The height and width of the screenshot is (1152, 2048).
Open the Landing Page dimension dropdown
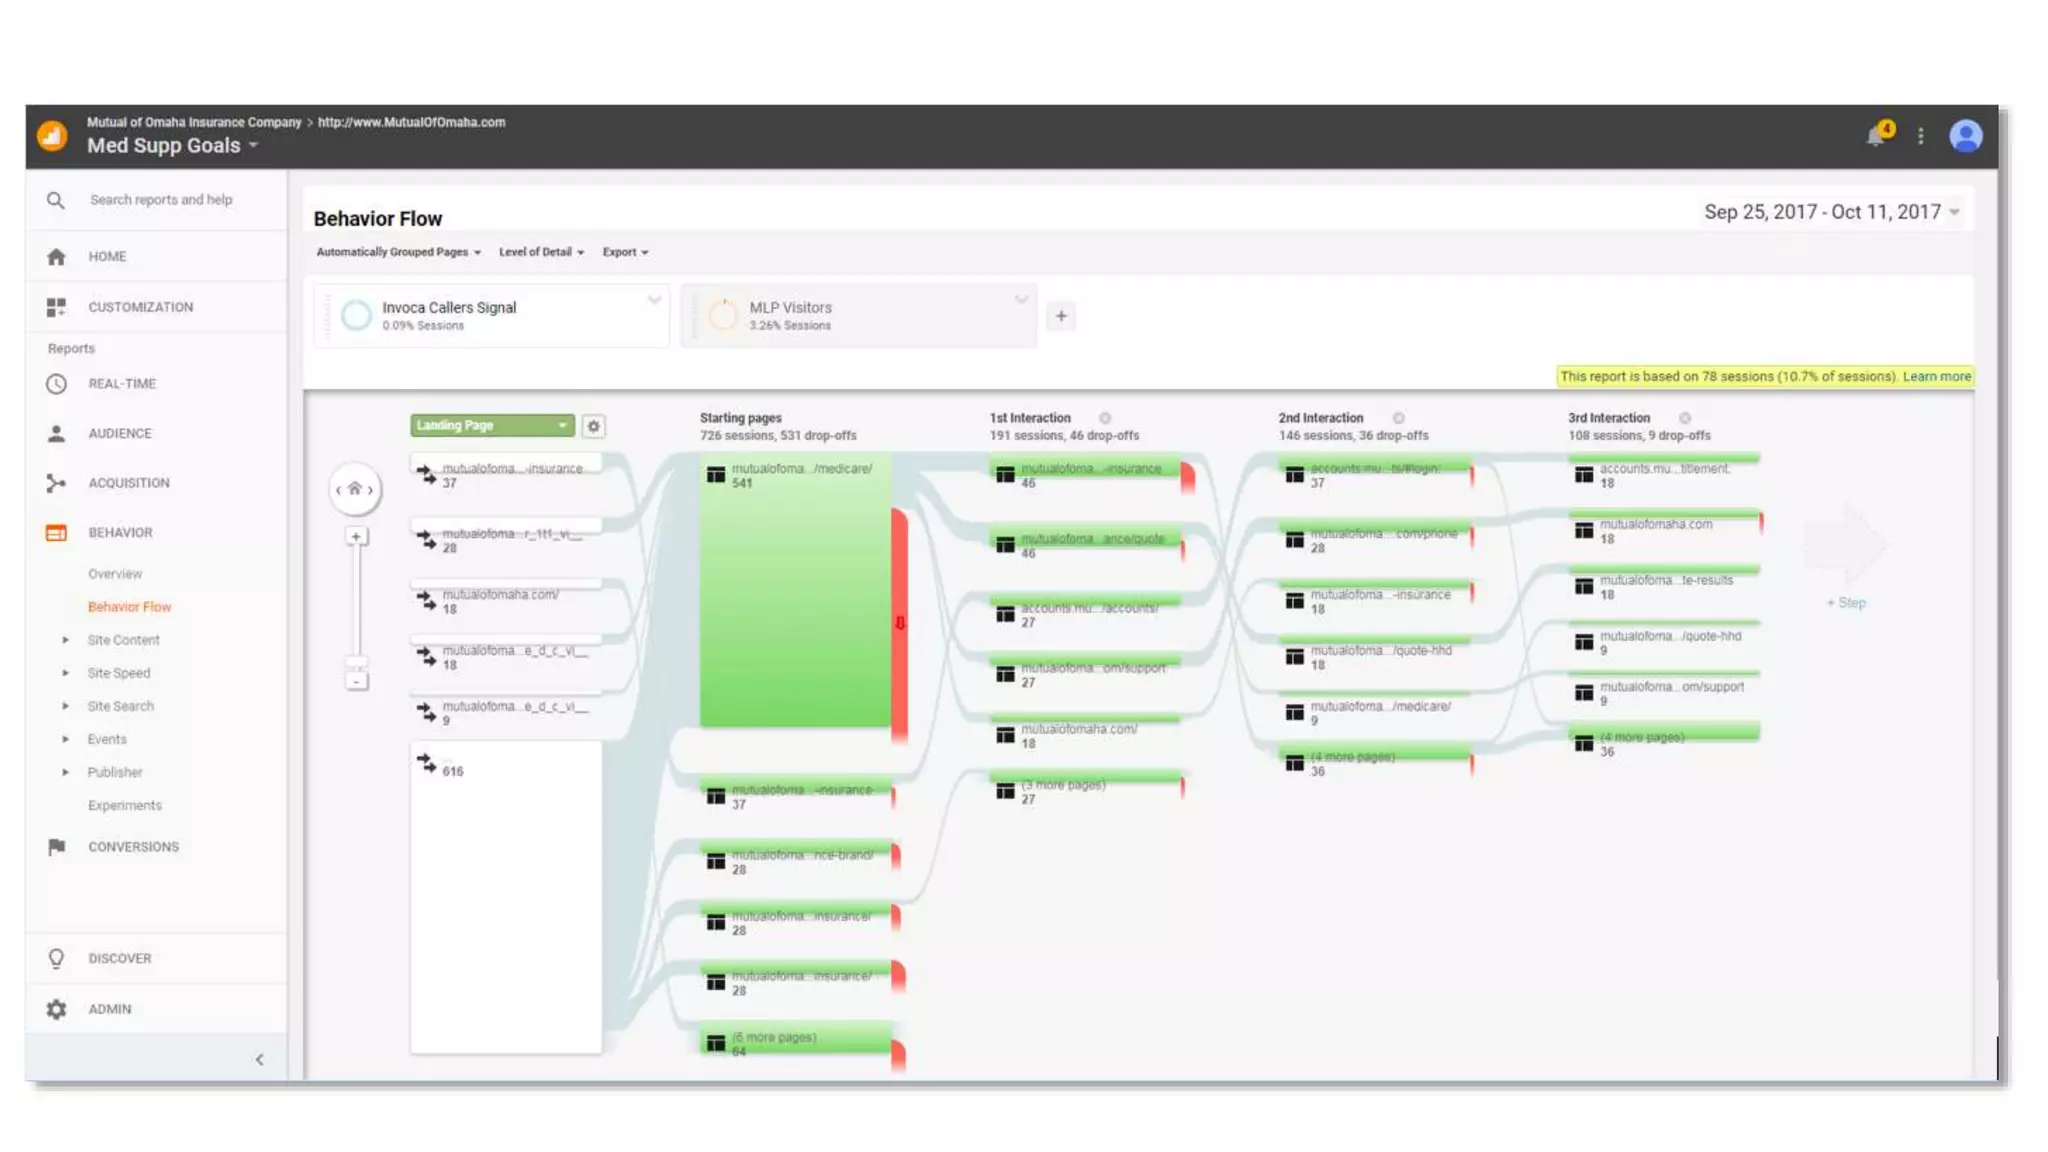point(492,426)
